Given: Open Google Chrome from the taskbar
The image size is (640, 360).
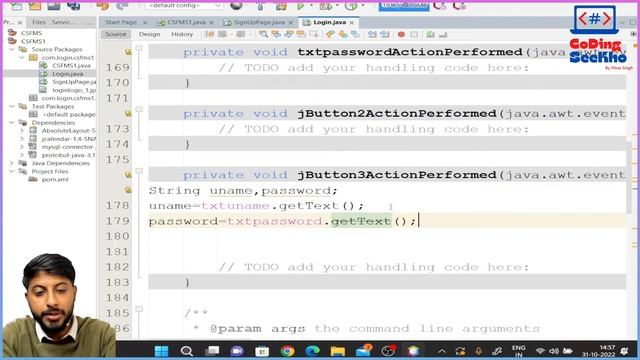Looking at the screenshot, I should coord(287,351).
